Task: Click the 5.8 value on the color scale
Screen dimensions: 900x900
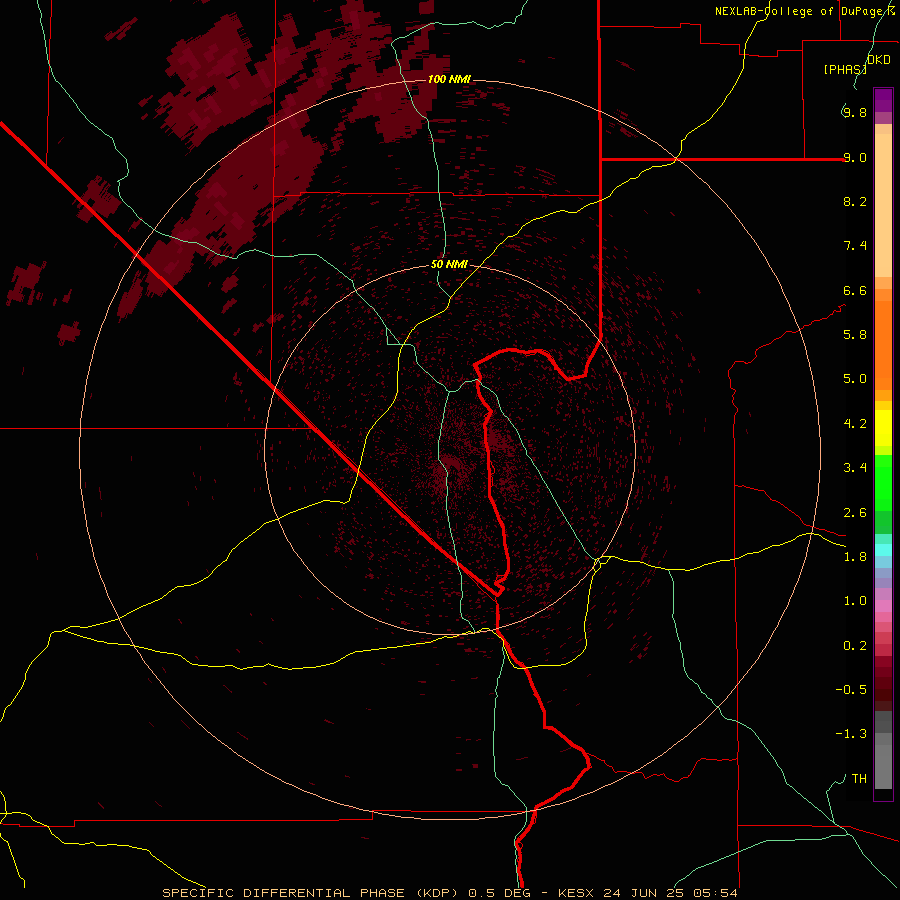Action: (855, 335)
